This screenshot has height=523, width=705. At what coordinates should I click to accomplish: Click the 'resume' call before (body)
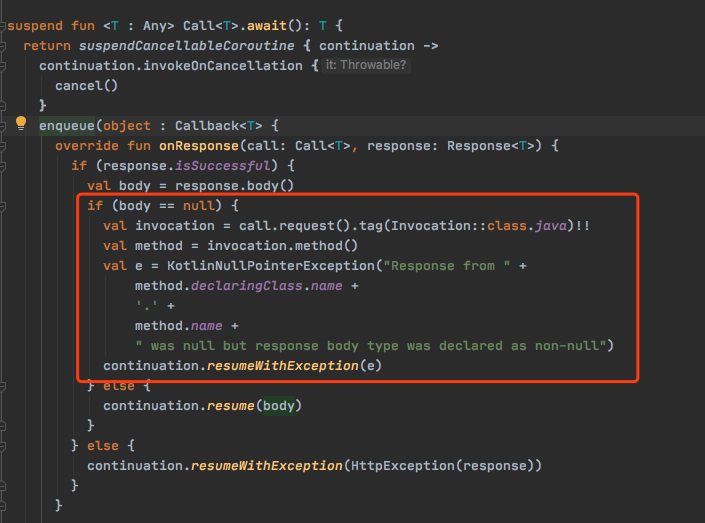point(231,406)
